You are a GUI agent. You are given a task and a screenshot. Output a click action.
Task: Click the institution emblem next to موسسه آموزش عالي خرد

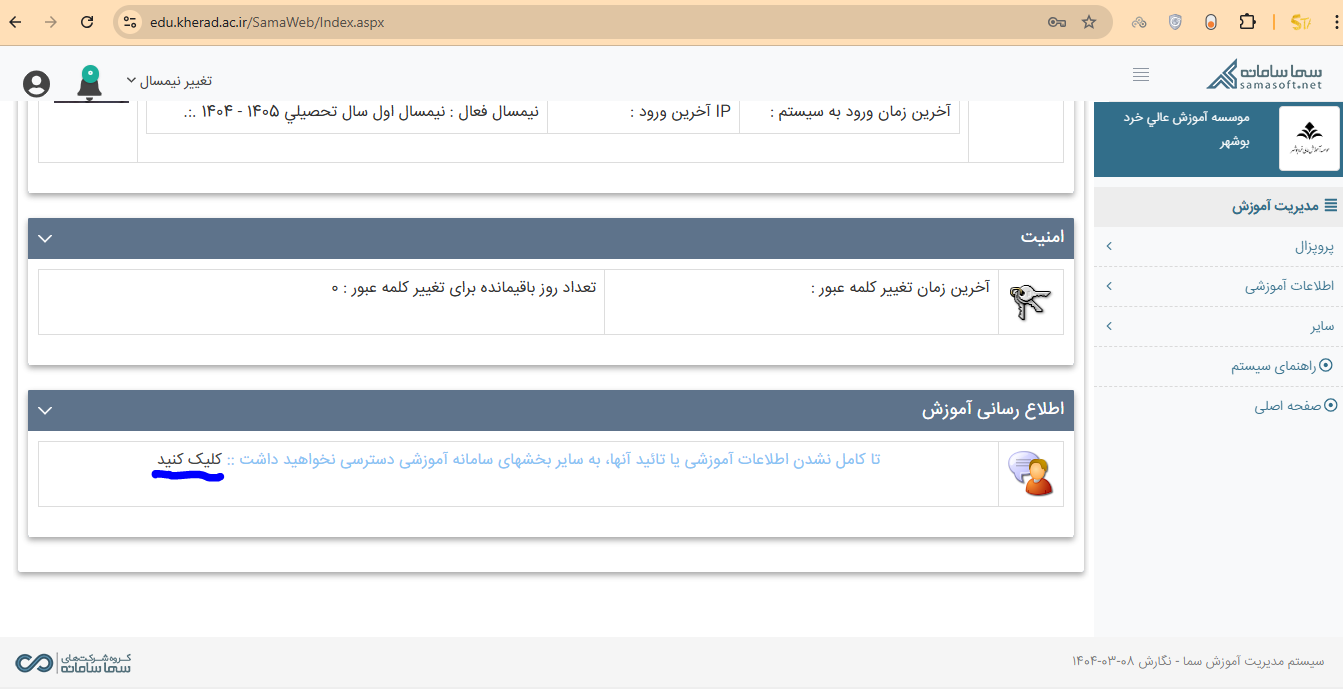coord(1308,137)
